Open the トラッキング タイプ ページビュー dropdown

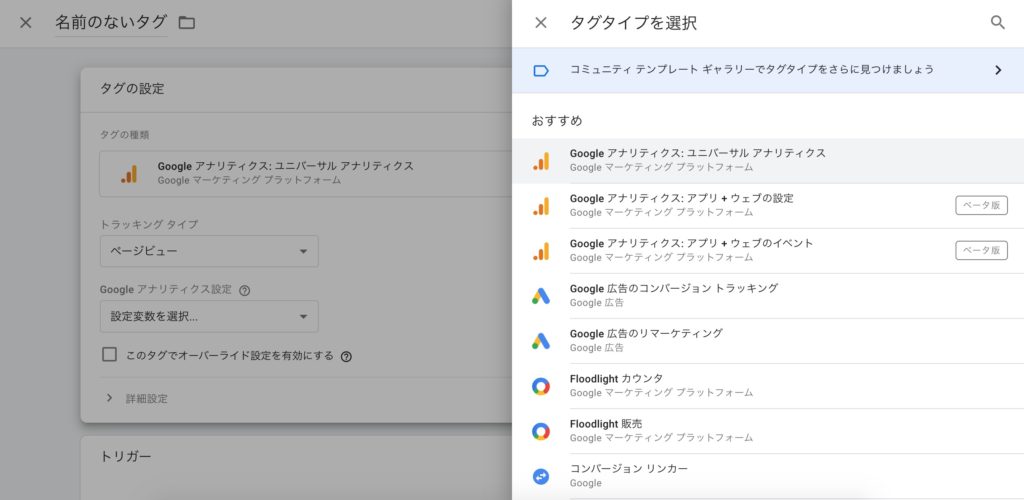click(209, 251)
